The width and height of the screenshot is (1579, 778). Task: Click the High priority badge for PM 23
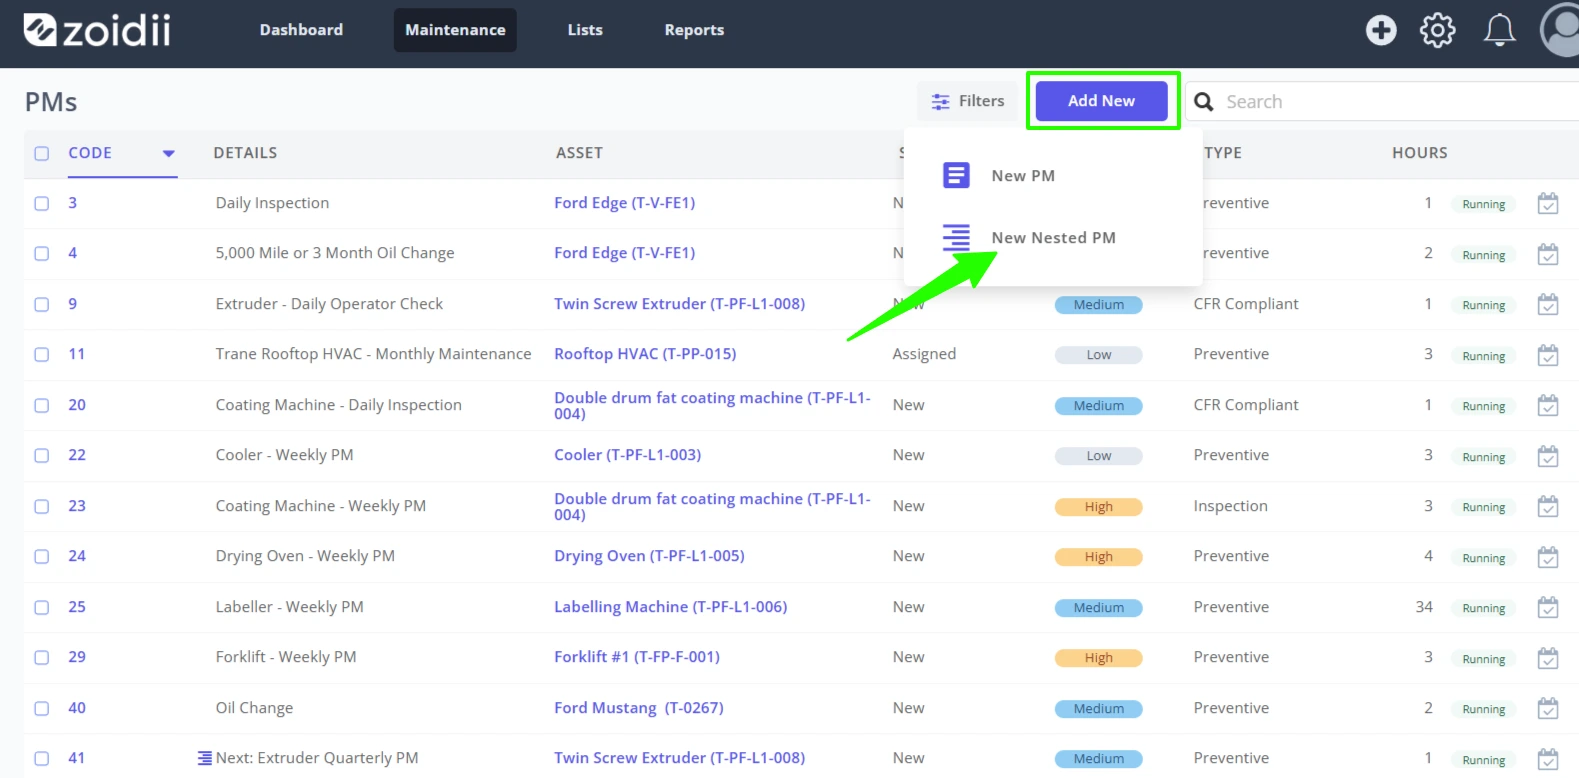coord(1098,507)
